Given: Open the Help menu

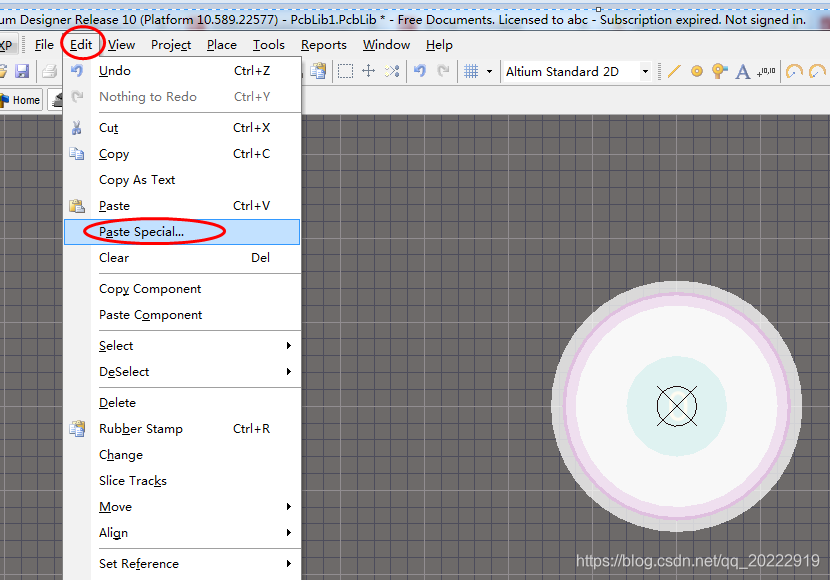Looking at the screenshot, I should (439, 45).
